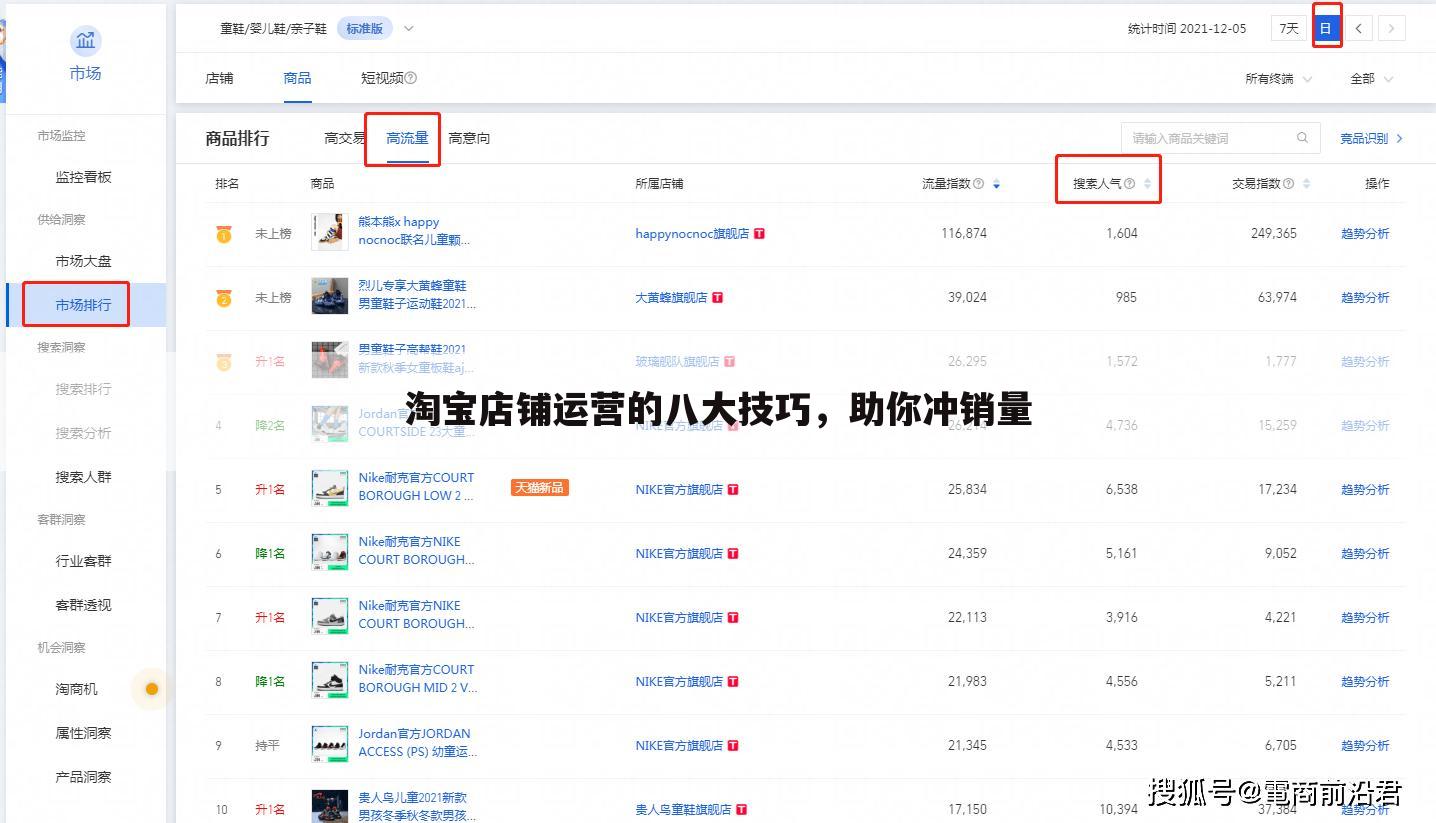Screen dimensions: 1436x823
Task: Click Tmall badge beside happynocnoc旗舰店
Action: (759, 234)
